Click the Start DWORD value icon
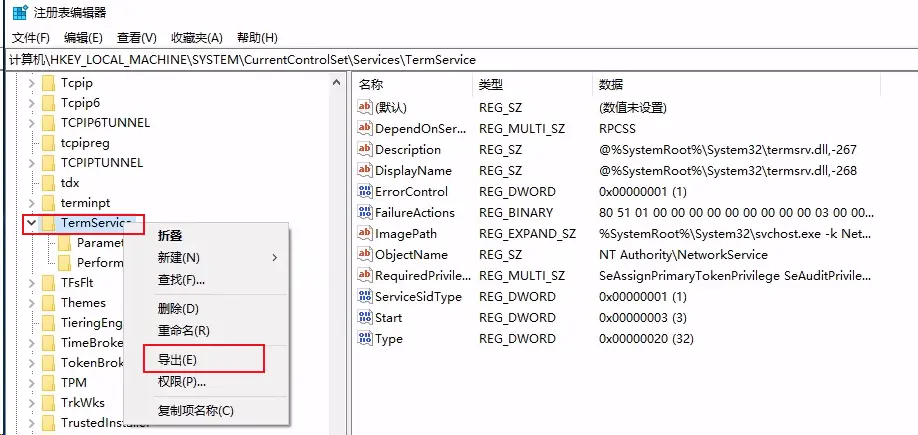The height and width of the screenshot is (435, 918). click(x=365, y=318)
